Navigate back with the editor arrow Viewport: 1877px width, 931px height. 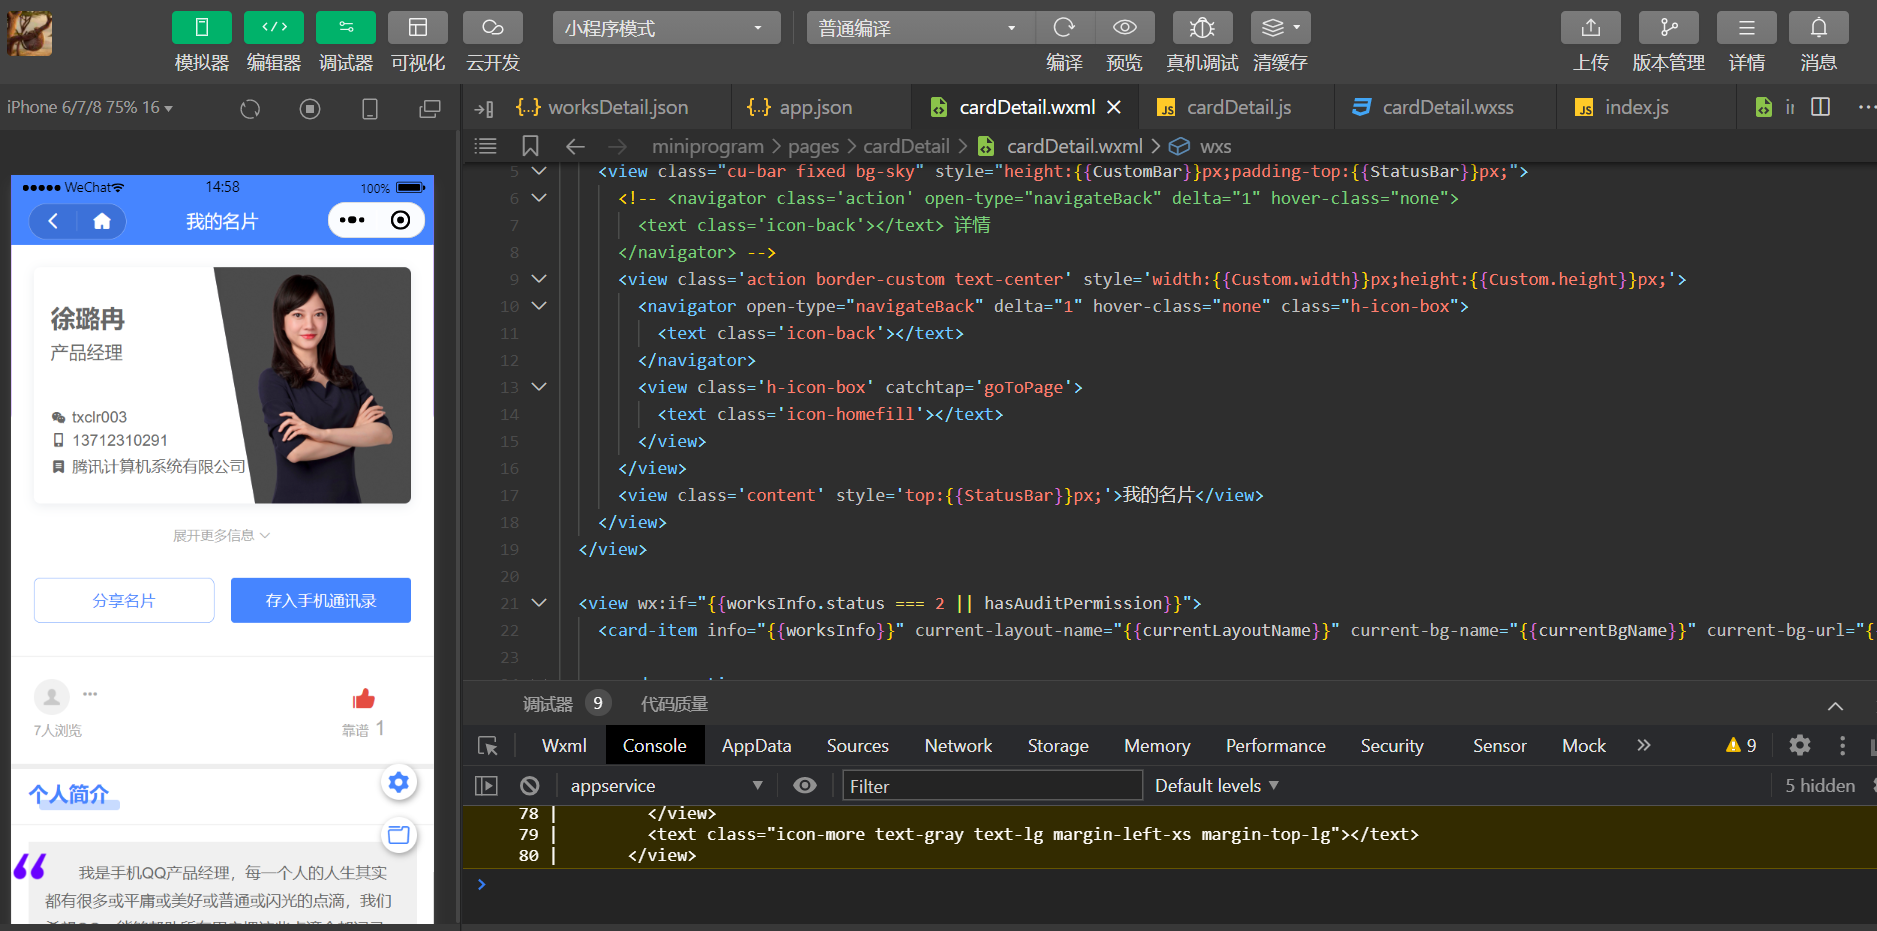tap(575, 146)
